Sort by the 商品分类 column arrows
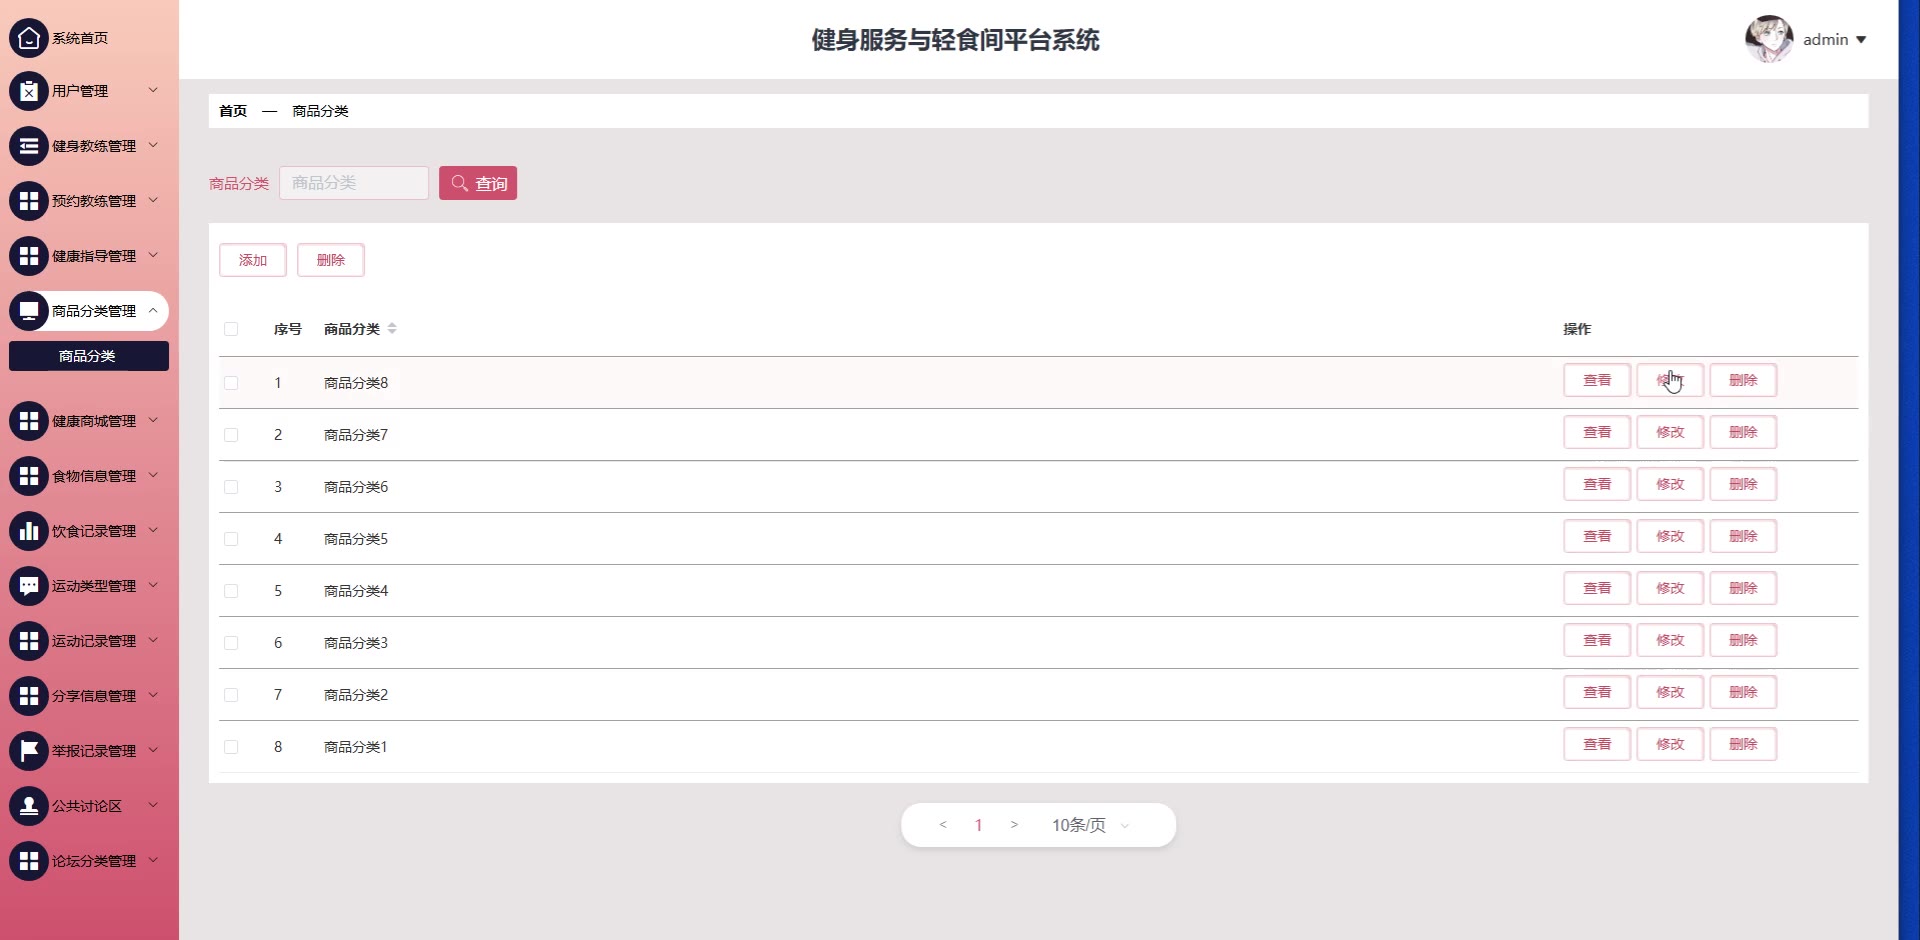 pyautogui.click(x=392, y=329)
